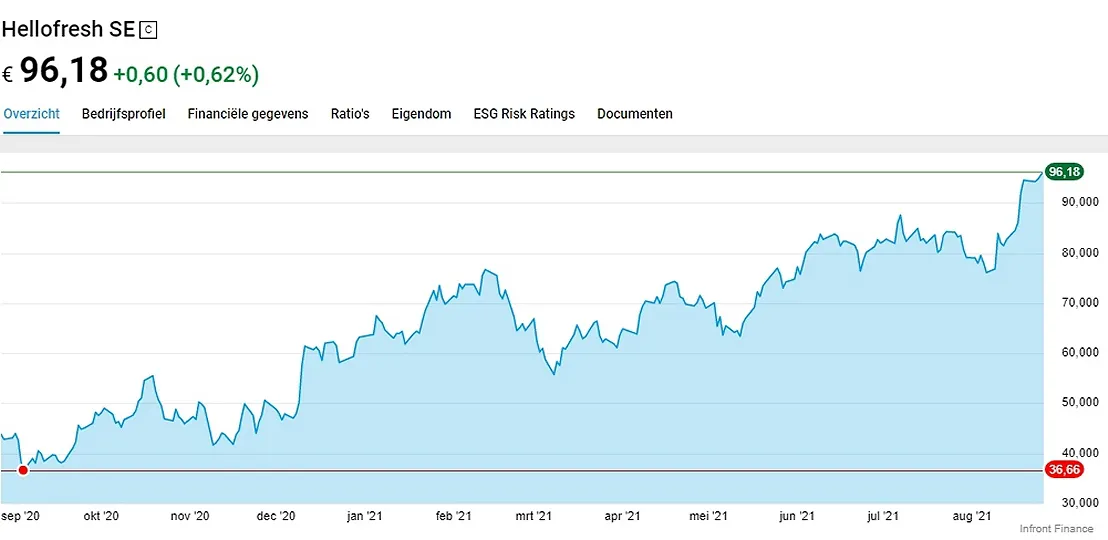Open the Overzicht tab
The image size is (1108, 540).
point(31,114)
